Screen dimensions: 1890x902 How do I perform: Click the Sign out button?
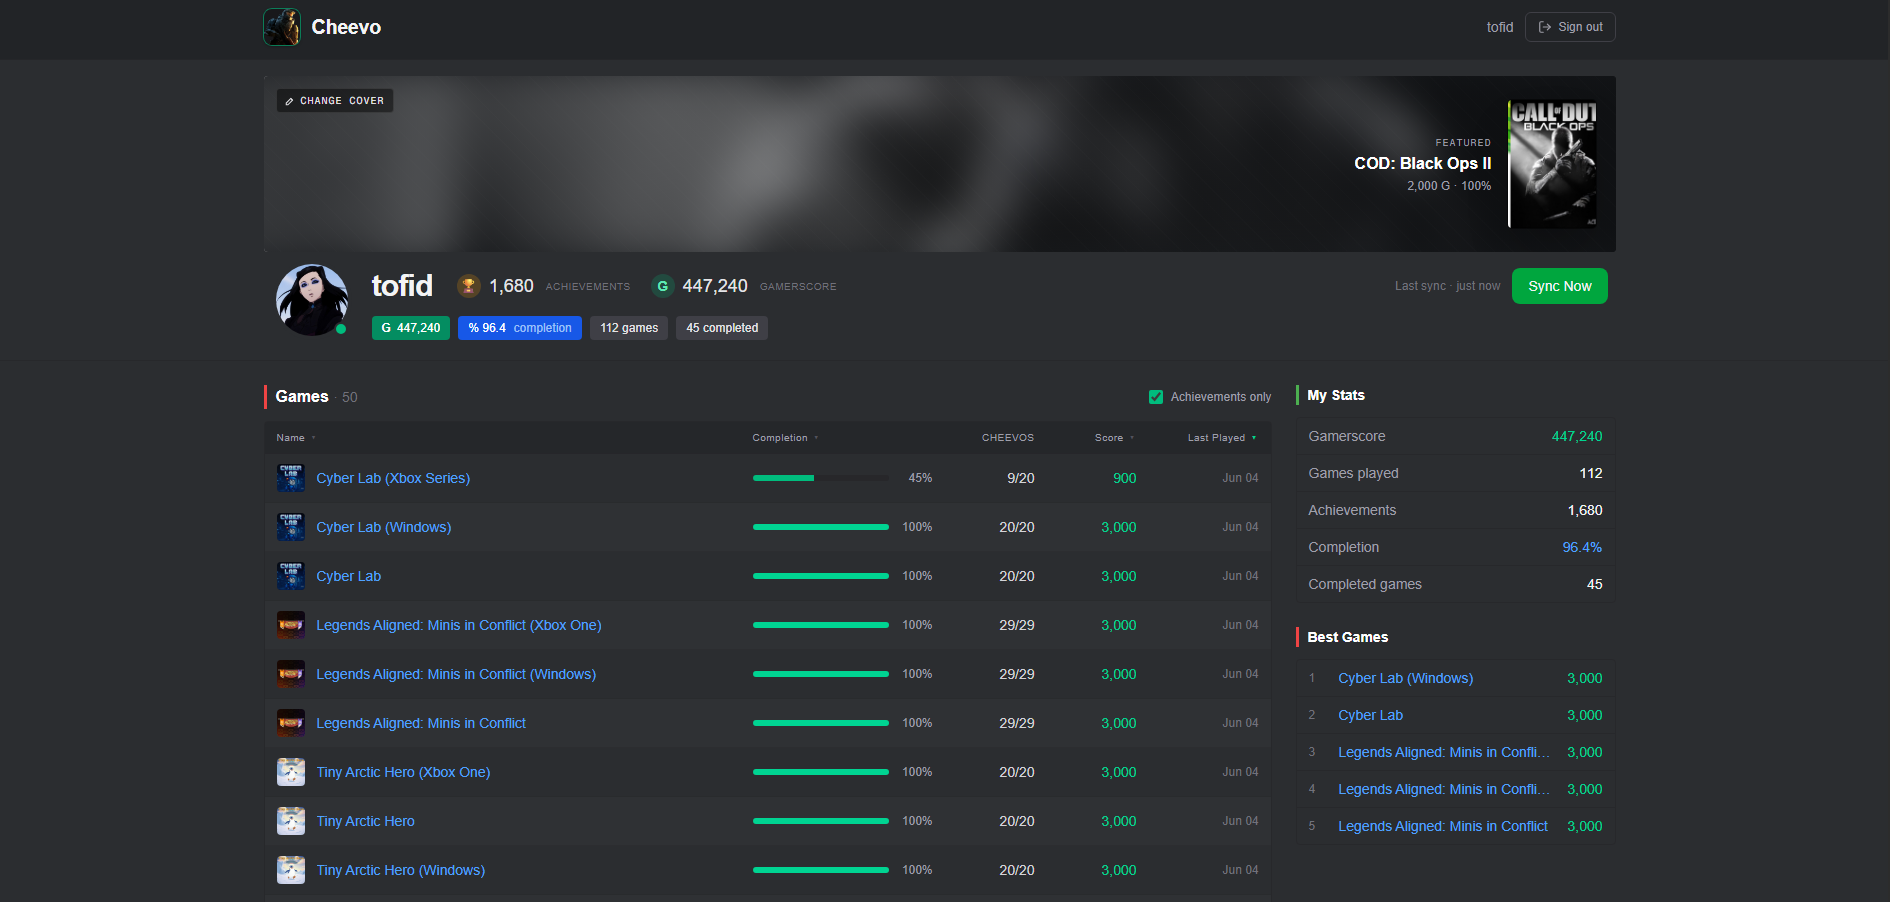[1570, 27]
